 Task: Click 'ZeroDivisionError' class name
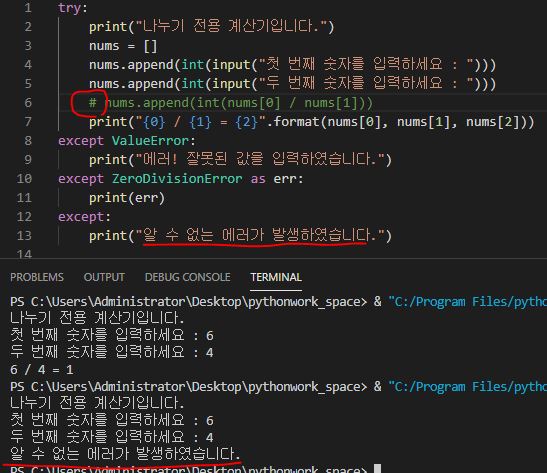pos(177,179)
